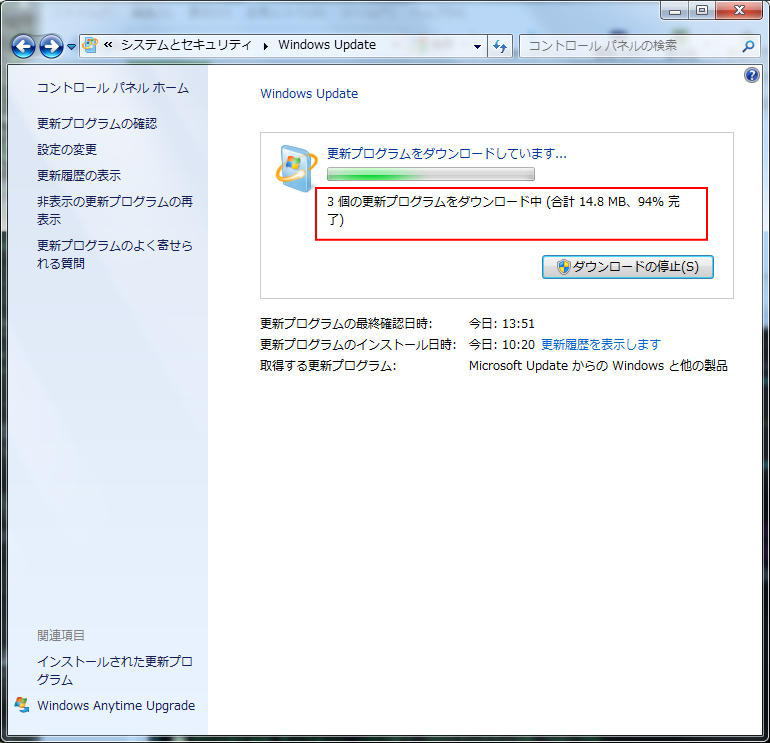Expand the hidden breadcrumb chevrons in address bar
The image size is (770, 743).
click(108, 45)
